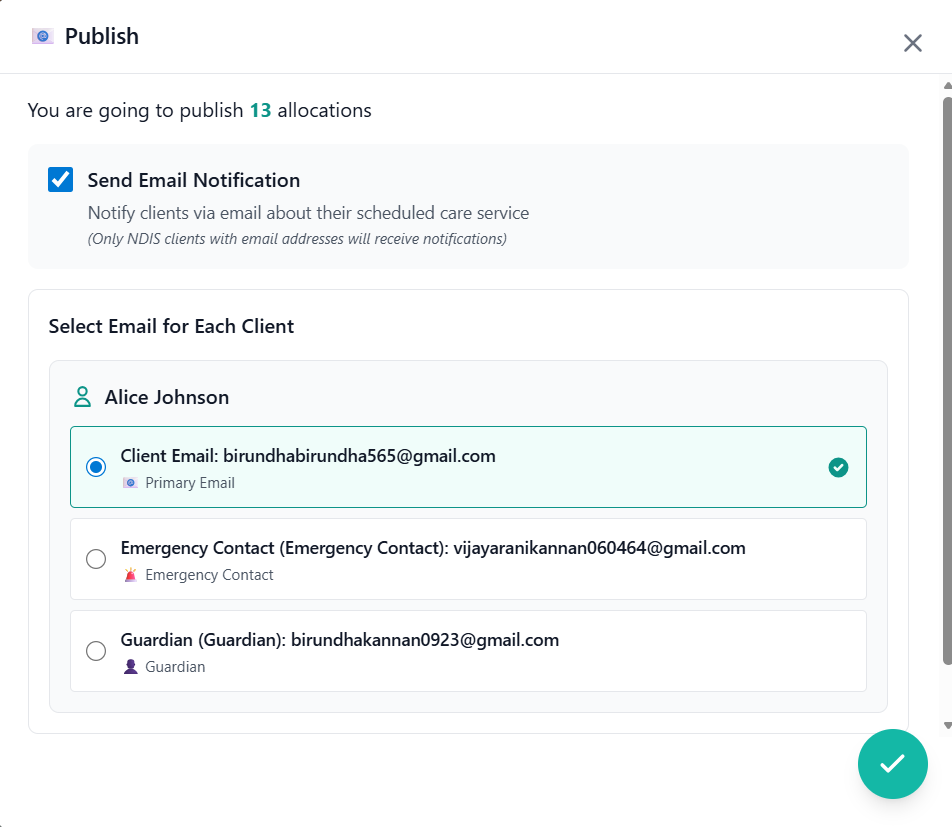Click the Publish header envelope icon

tap(42, 36)
